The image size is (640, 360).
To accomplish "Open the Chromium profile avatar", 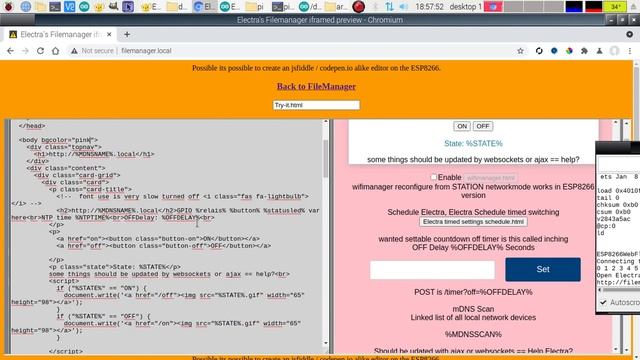I will [x=614, y=51].
